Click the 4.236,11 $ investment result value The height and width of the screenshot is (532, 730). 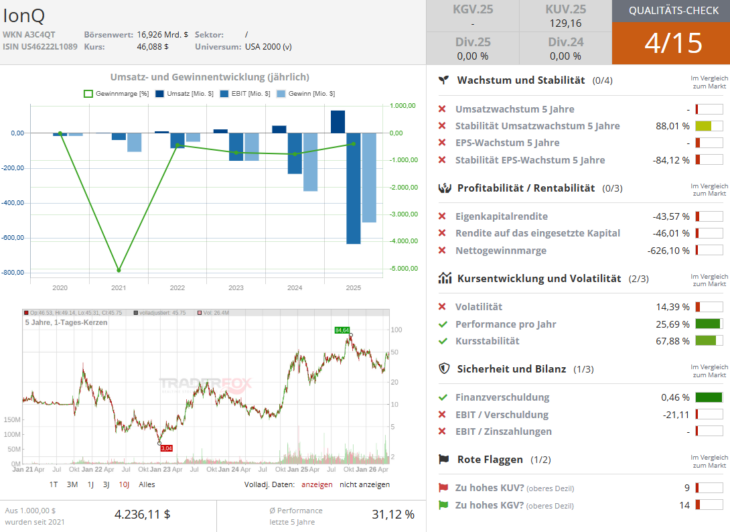[142, 514]
